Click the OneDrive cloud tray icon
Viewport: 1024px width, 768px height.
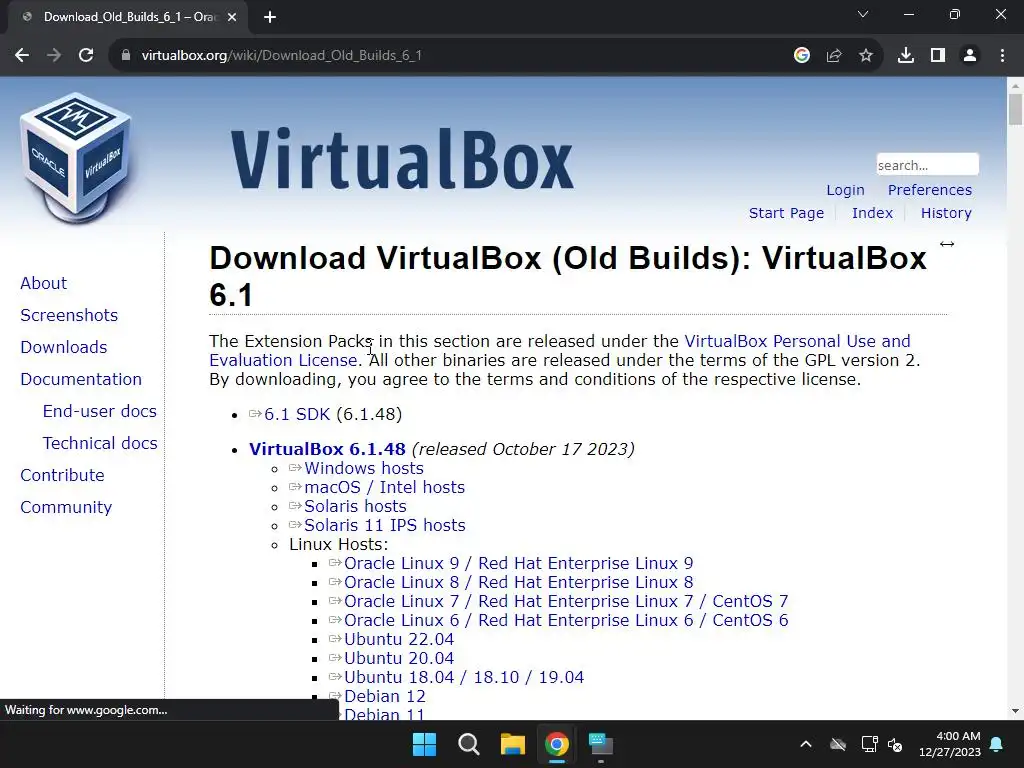pyautogui.click(x=838, y=744)
